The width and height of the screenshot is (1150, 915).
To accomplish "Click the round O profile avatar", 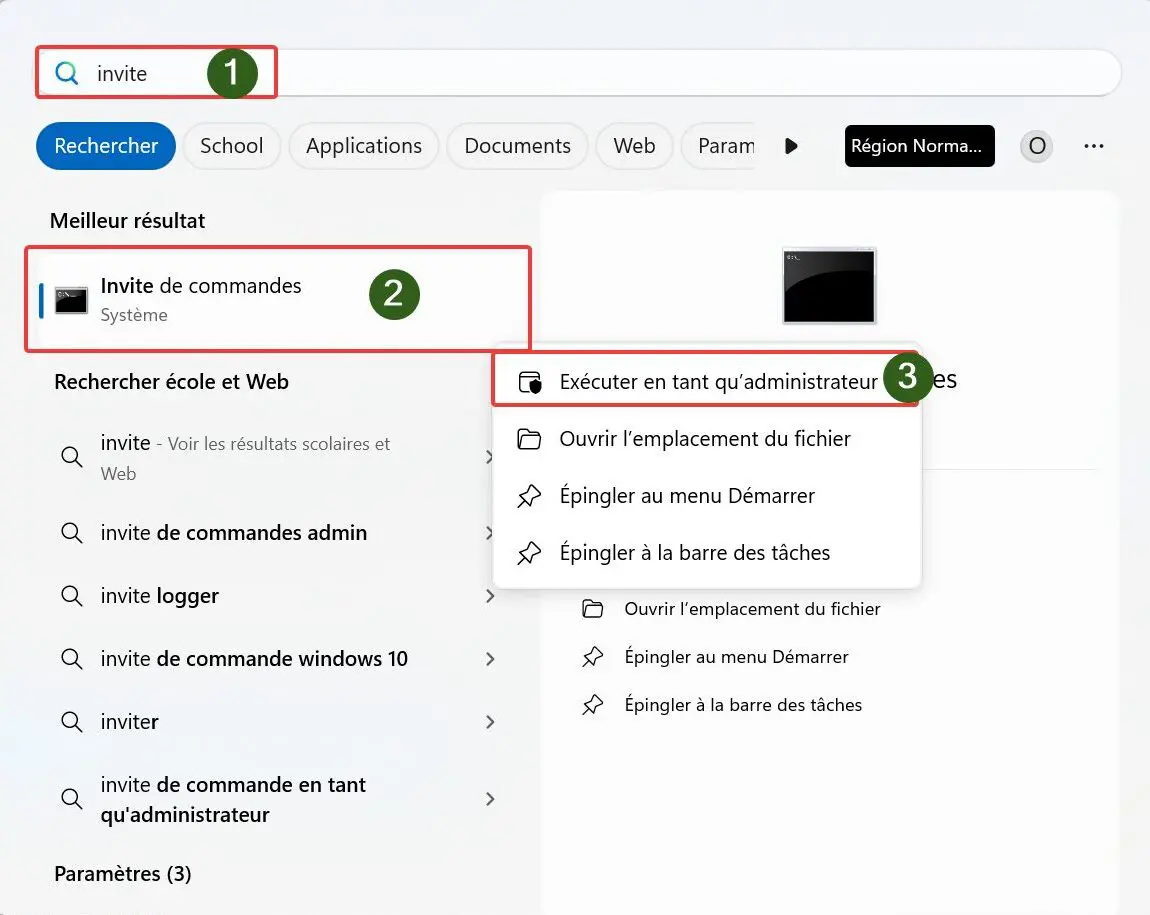I will click(x=1037, y=146).
